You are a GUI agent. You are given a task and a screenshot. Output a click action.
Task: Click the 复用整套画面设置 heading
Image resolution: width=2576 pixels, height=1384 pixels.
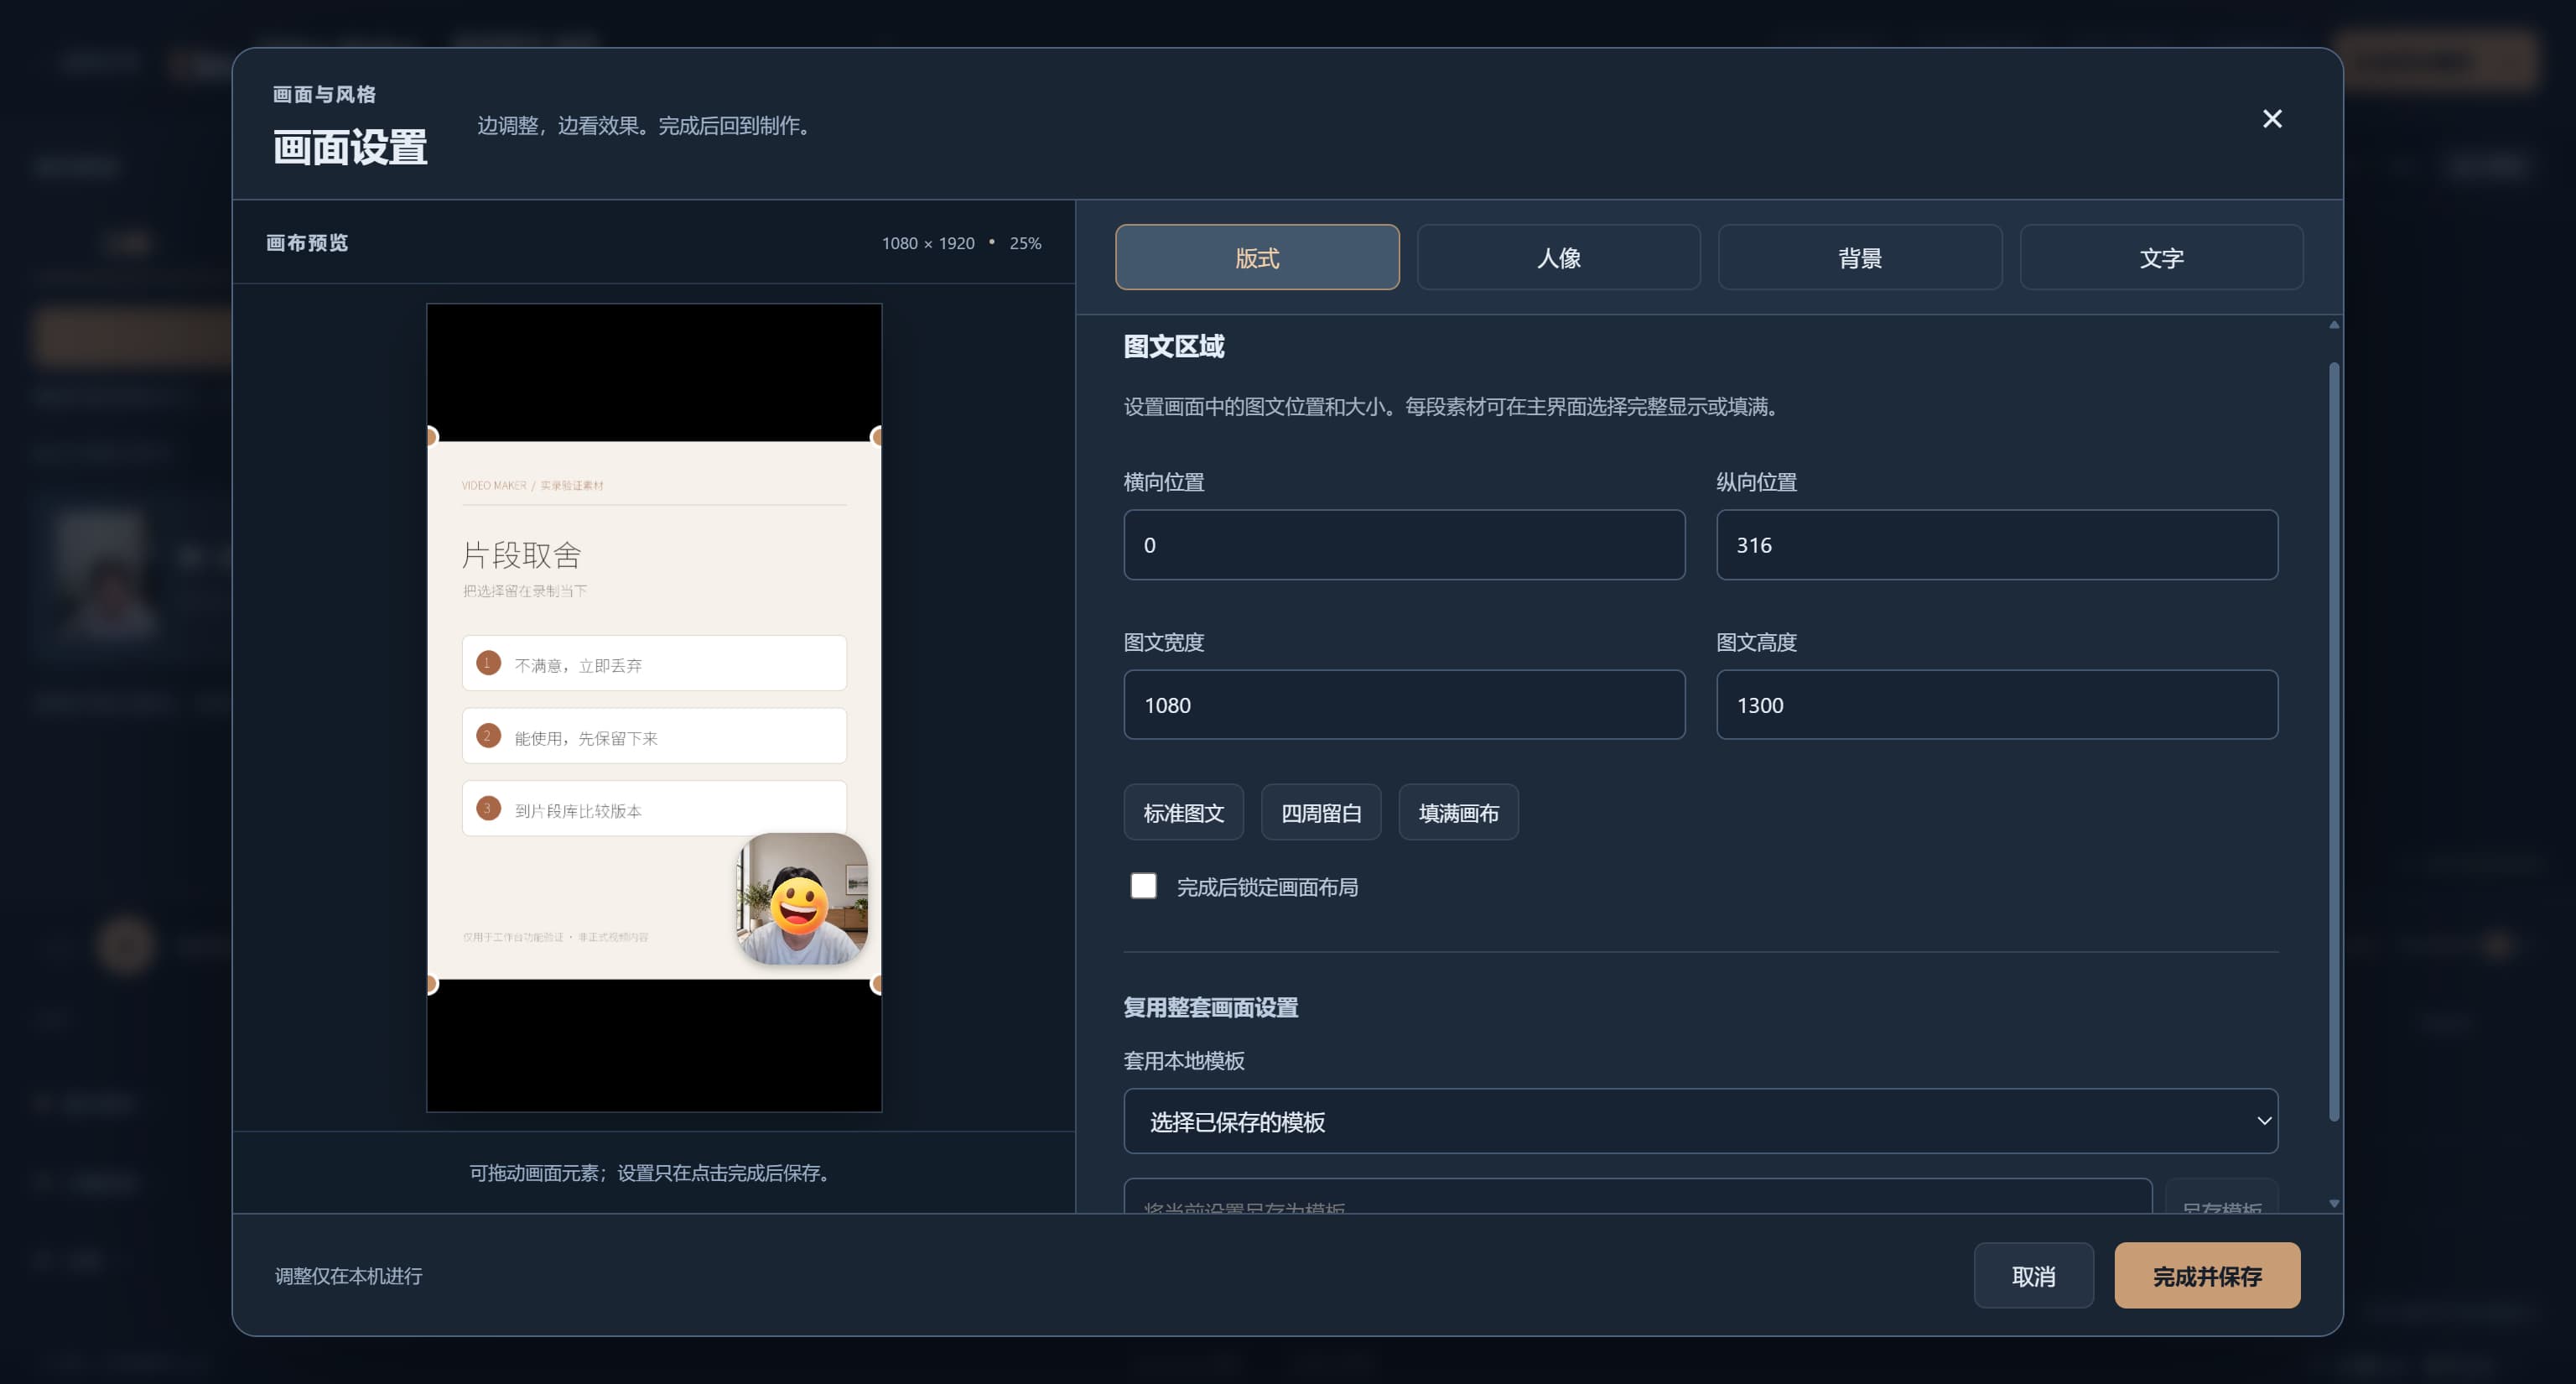click(x=1211, y=1007)
